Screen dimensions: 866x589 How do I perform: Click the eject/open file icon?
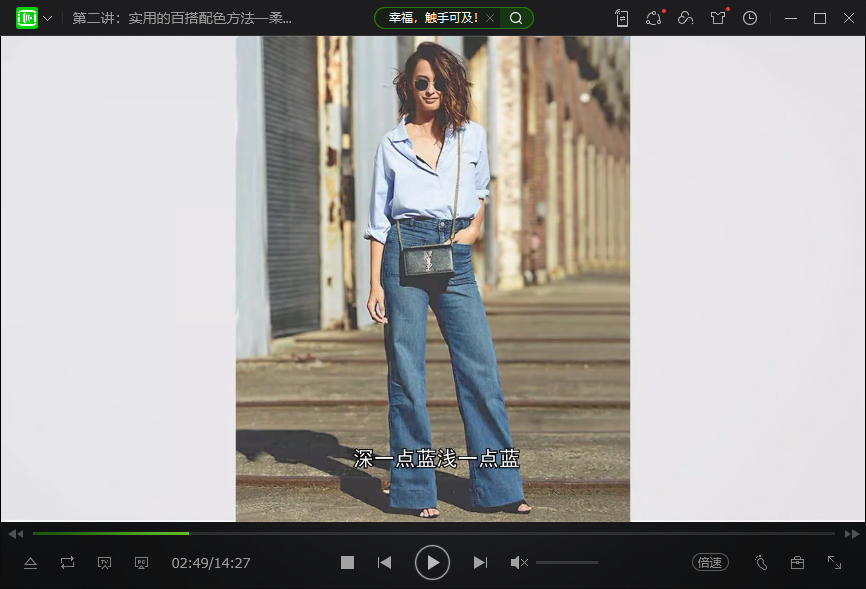point(30,563)
